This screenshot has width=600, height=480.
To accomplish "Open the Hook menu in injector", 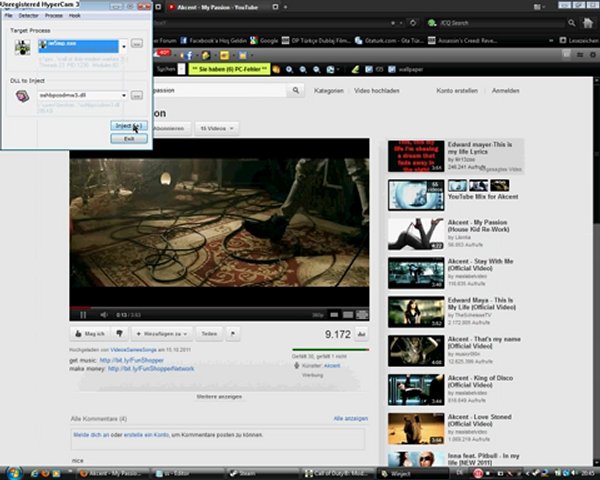I will (75, 16).
